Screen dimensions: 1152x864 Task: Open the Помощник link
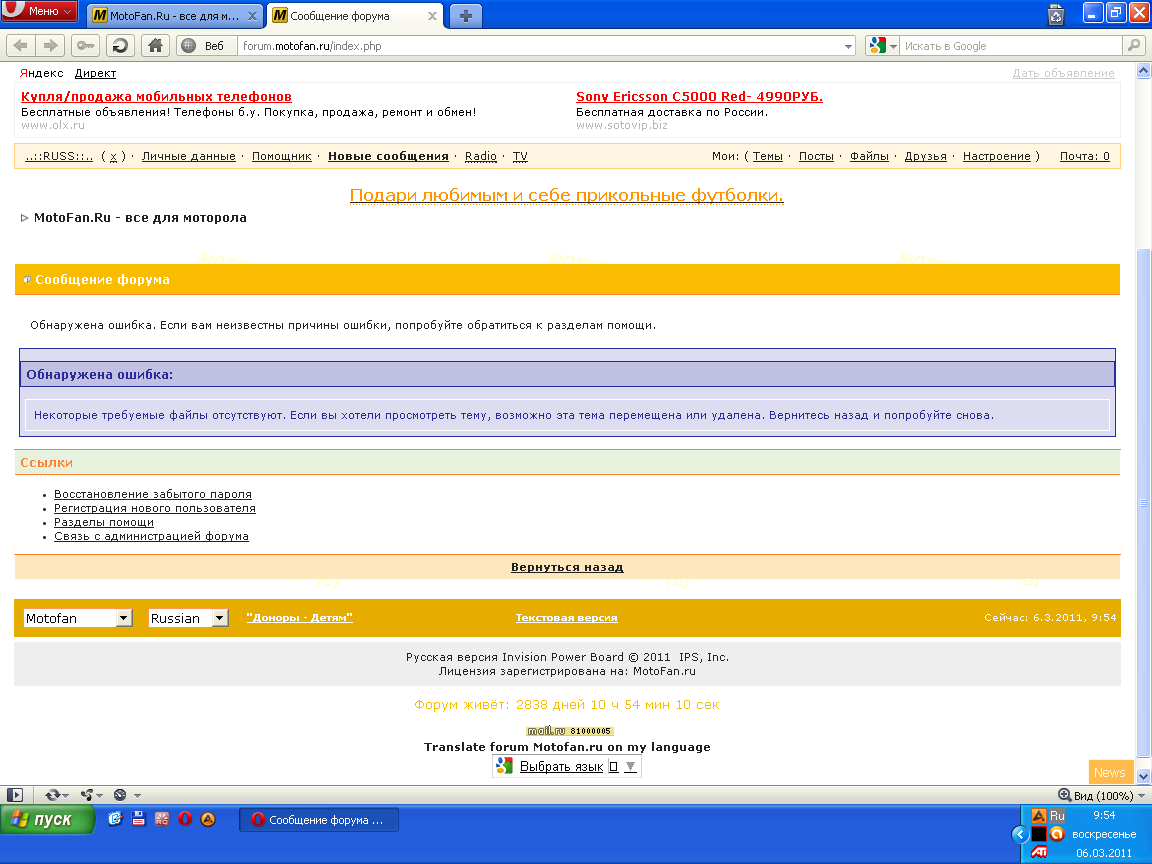pyautogui.click(x=281, y=156)
